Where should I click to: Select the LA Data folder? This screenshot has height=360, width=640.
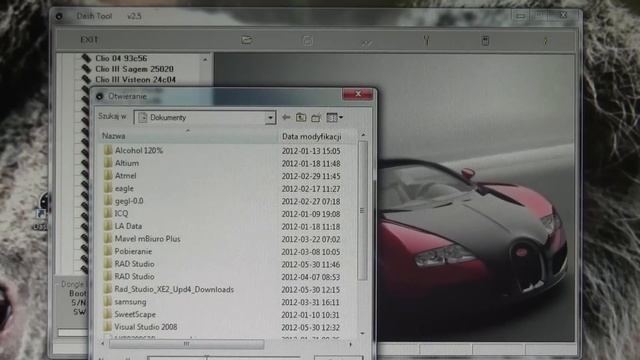coord(128,226)
